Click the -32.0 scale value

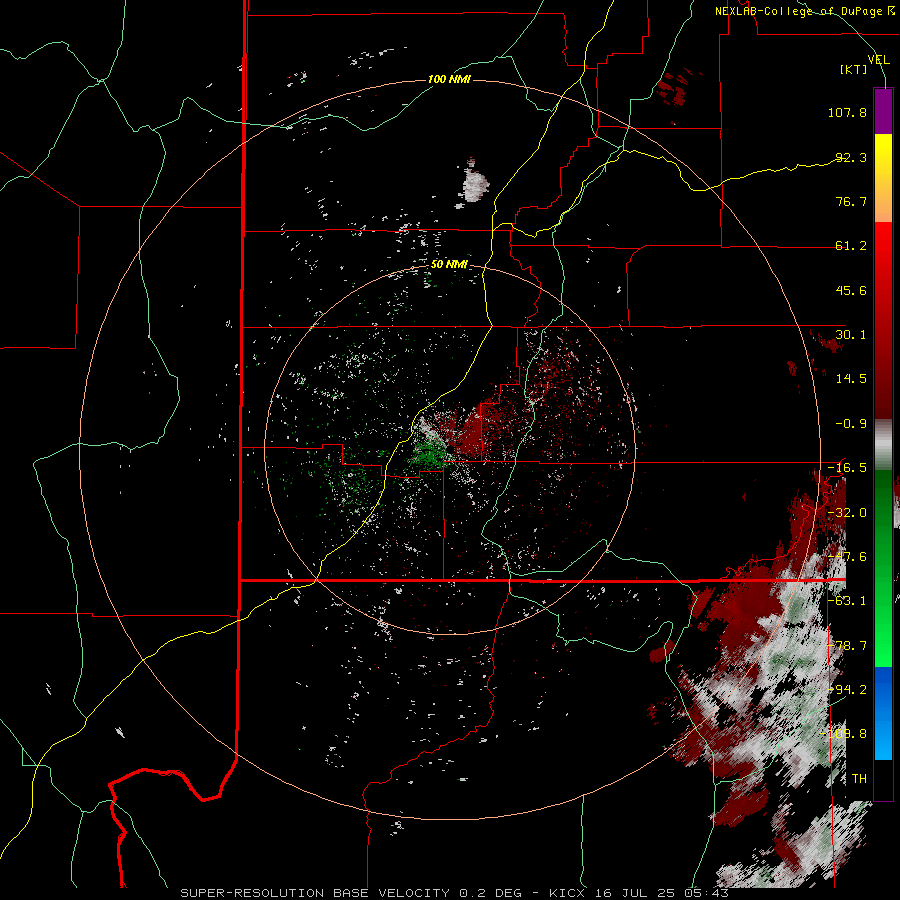coord(847,513)
